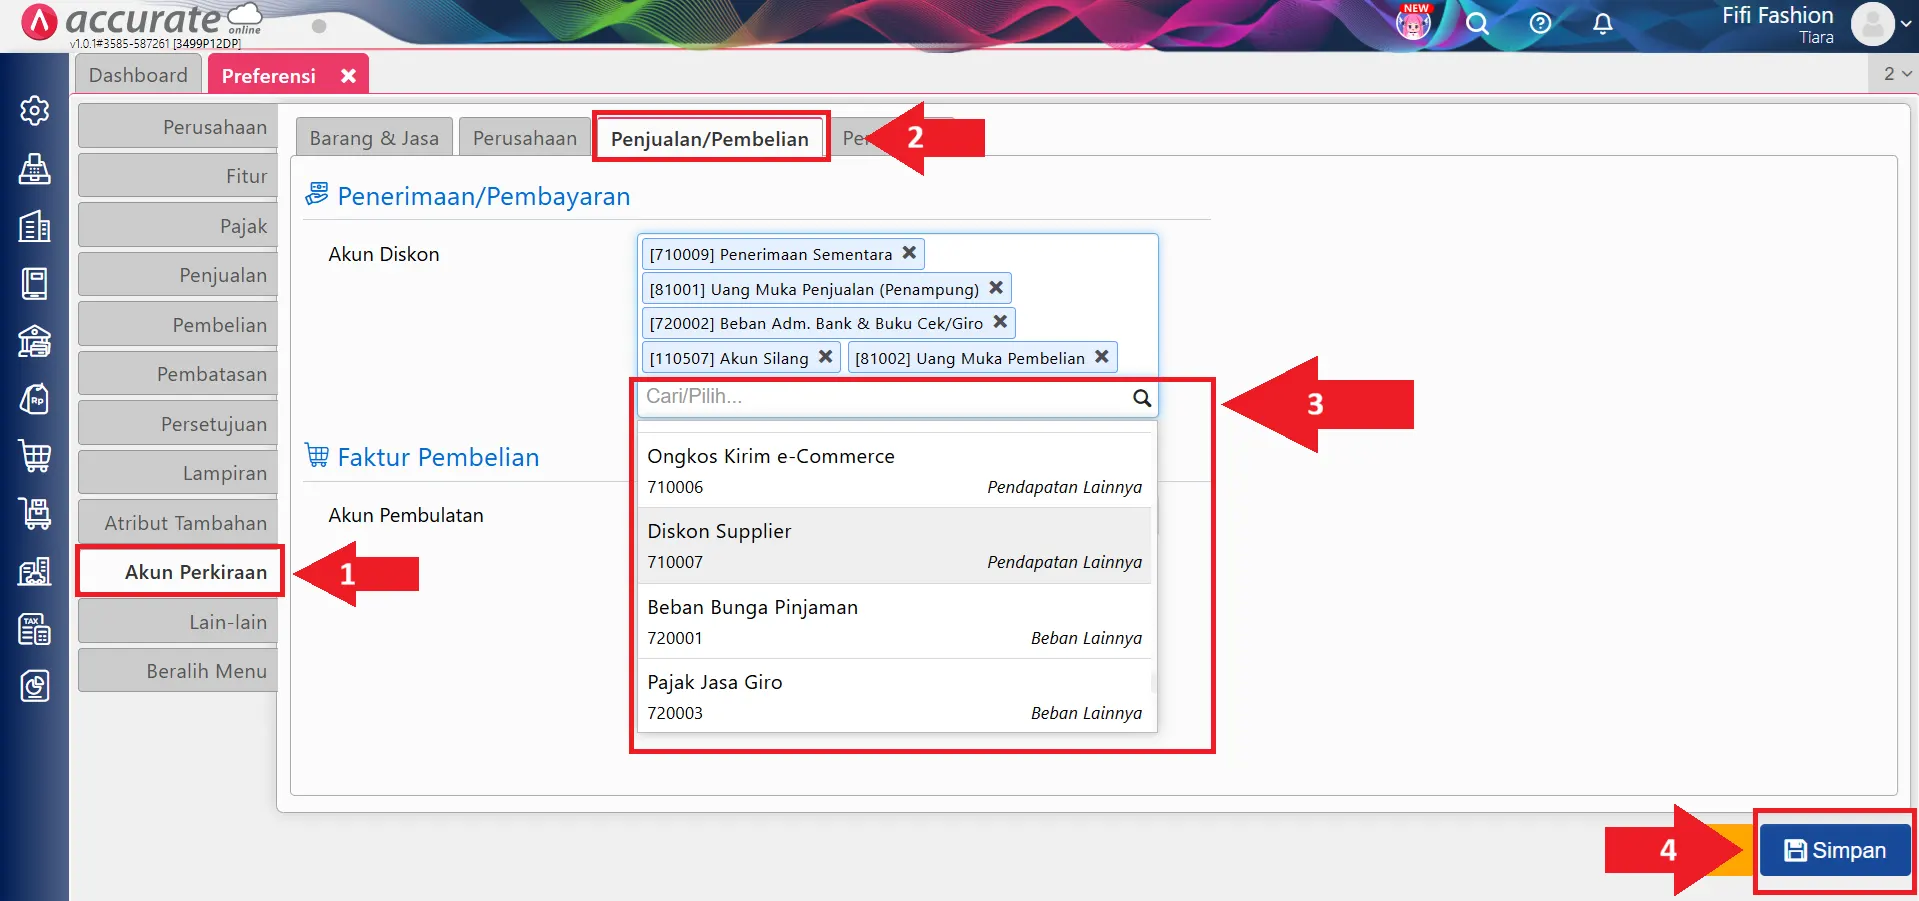Open the global search magnifier in header
The height and width of the screenshot is (901, 1919).
click(x=1477, y=24)
